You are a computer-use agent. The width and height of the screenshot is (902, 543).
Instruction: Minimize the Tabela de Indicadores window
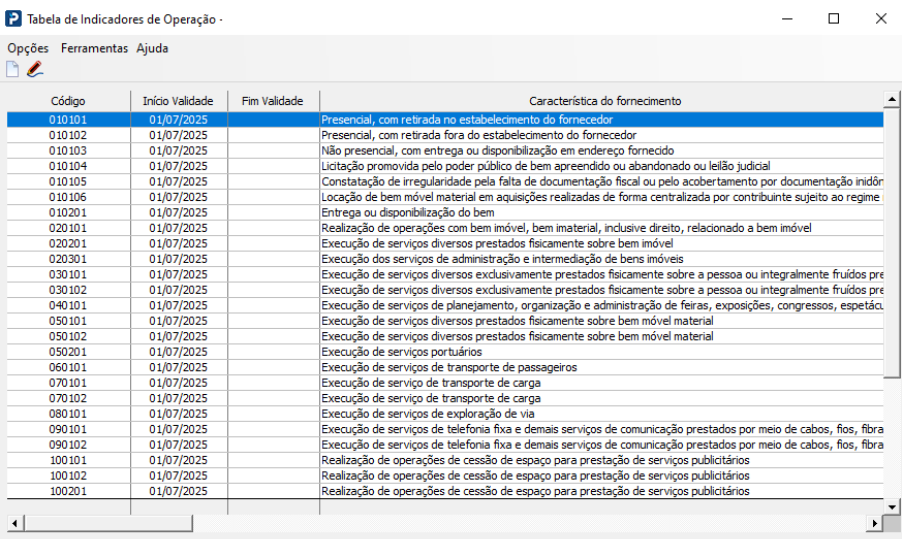click(x=787, y=18)
